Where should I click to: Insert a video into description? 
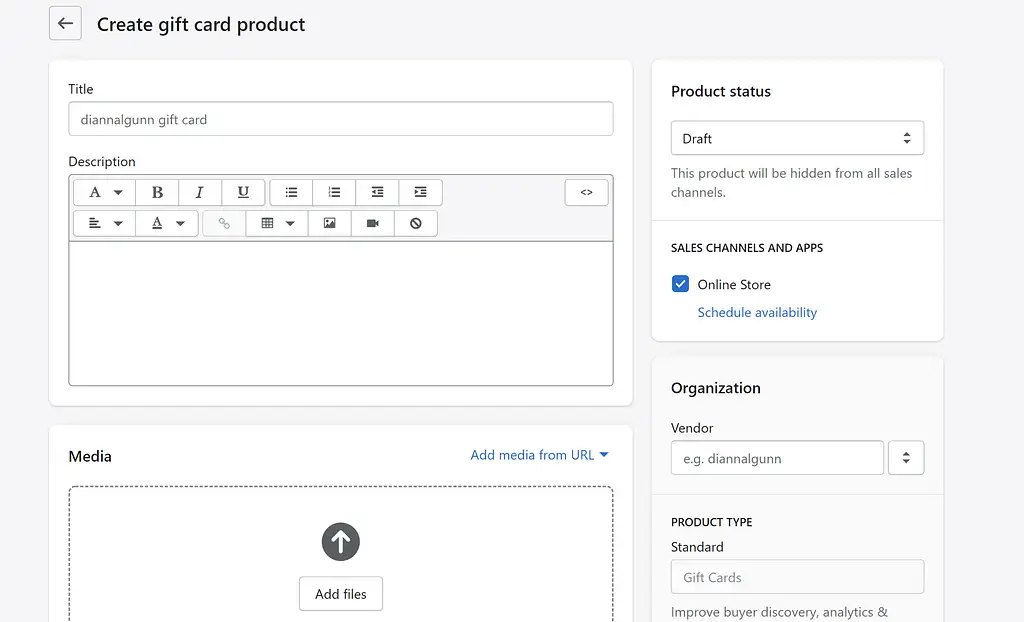pyautogui.click(x=373, y=223)
